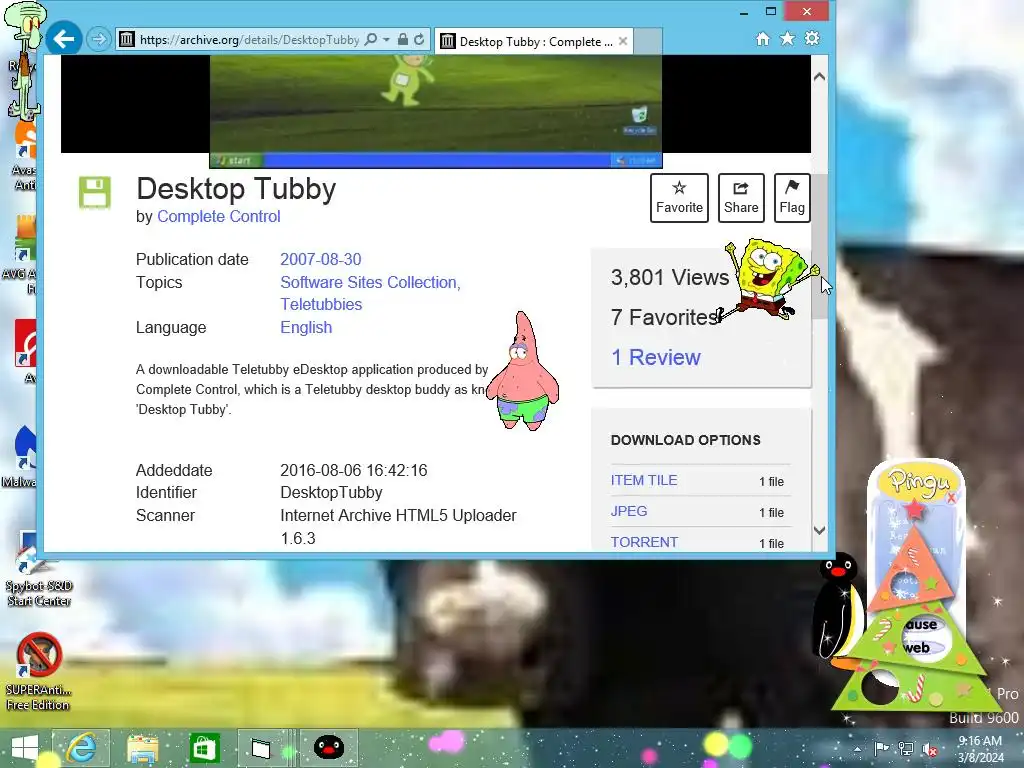Screen dimensions: 1024x768
Task: Click the page scrollbar down arrow
Action: 820,530
